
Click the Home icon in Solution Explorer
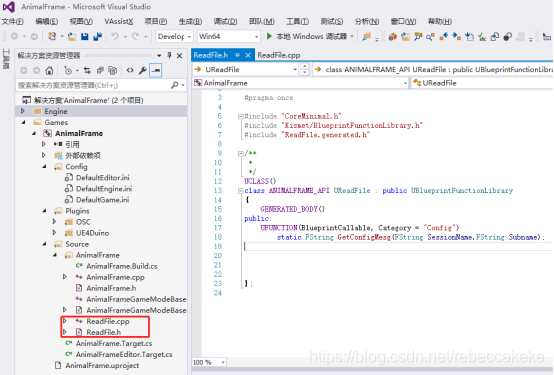tap(49, 70)
